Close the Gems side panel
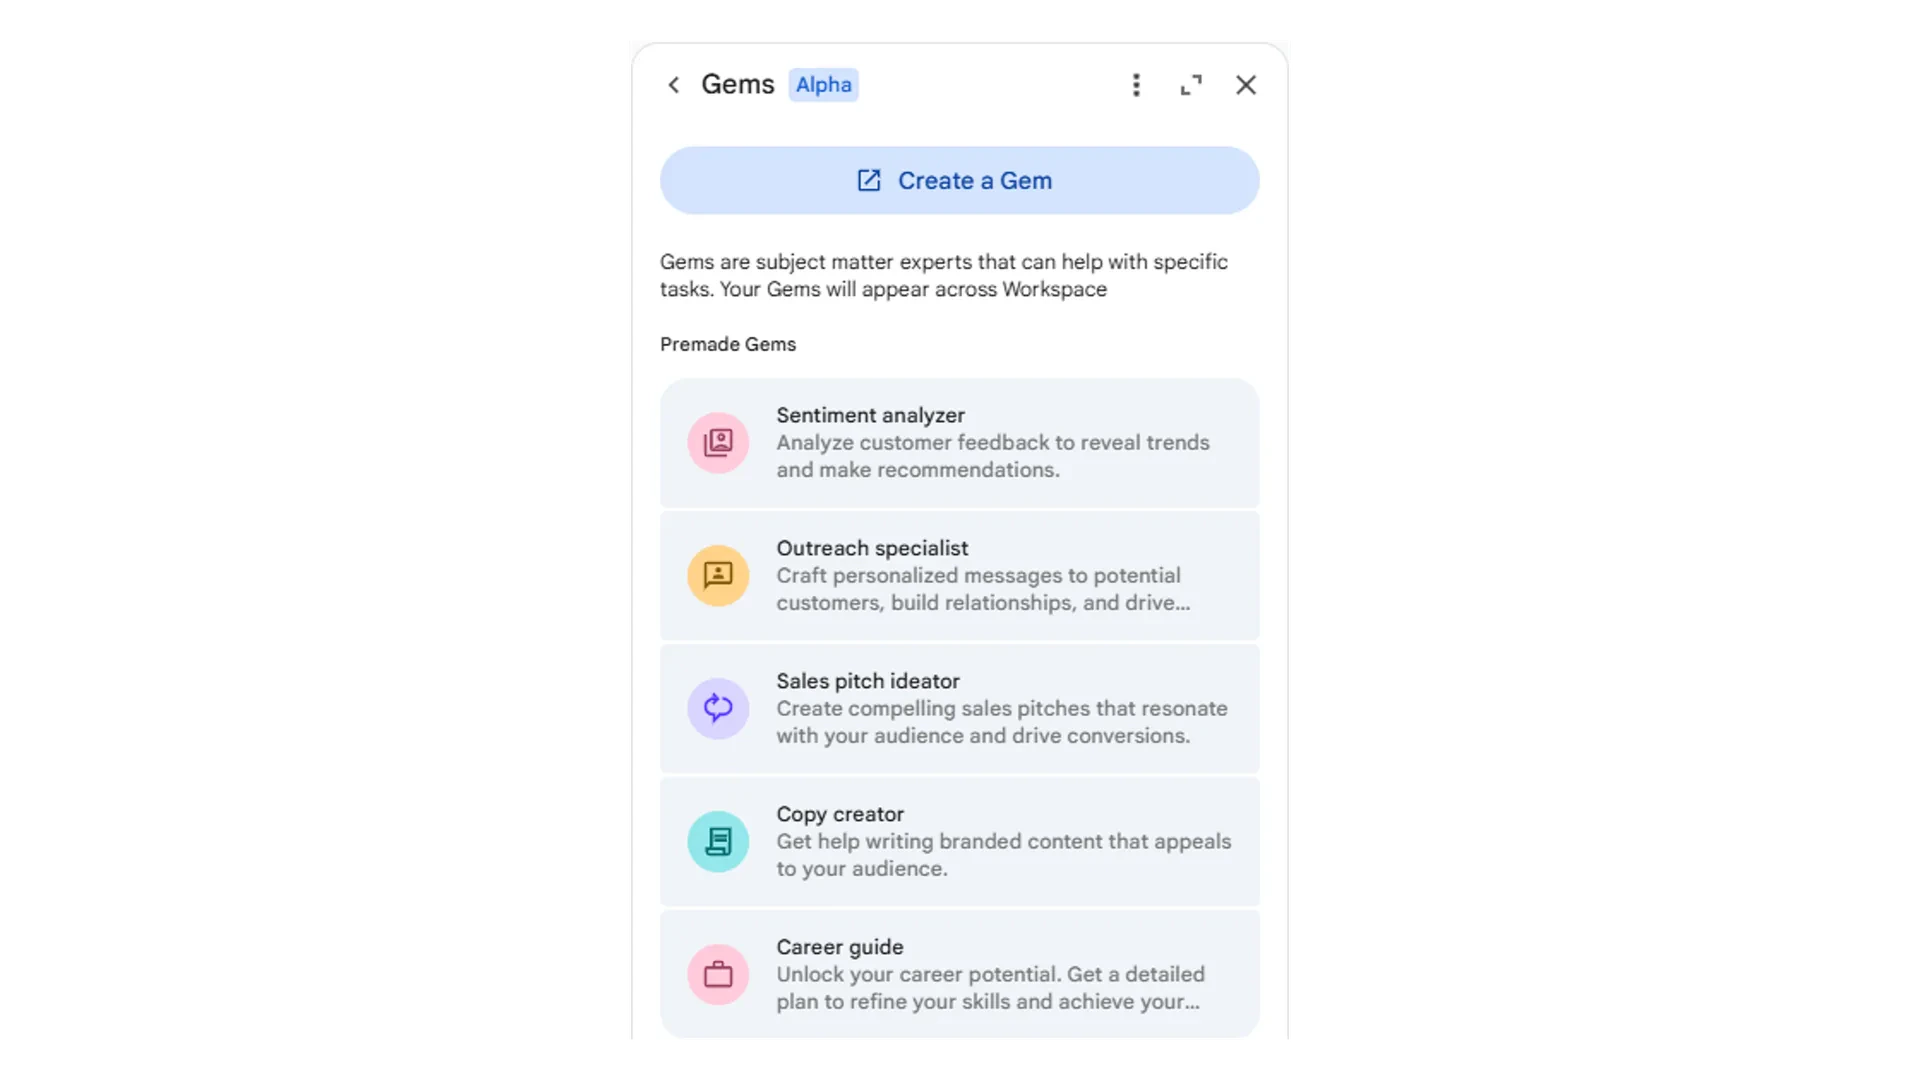The image size is (1920, 1080). click(x=1246, y=85)
